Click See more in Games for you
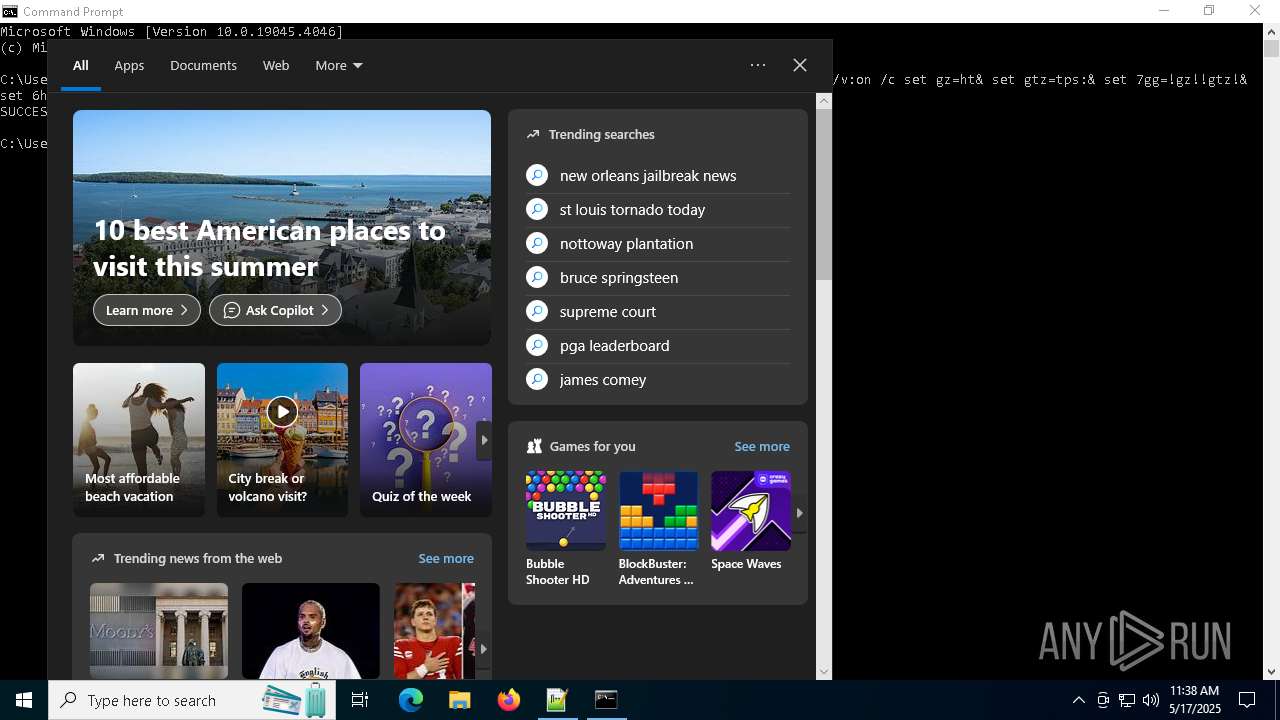The width and height of the screenshot is (1280, 720). point(762,447)
